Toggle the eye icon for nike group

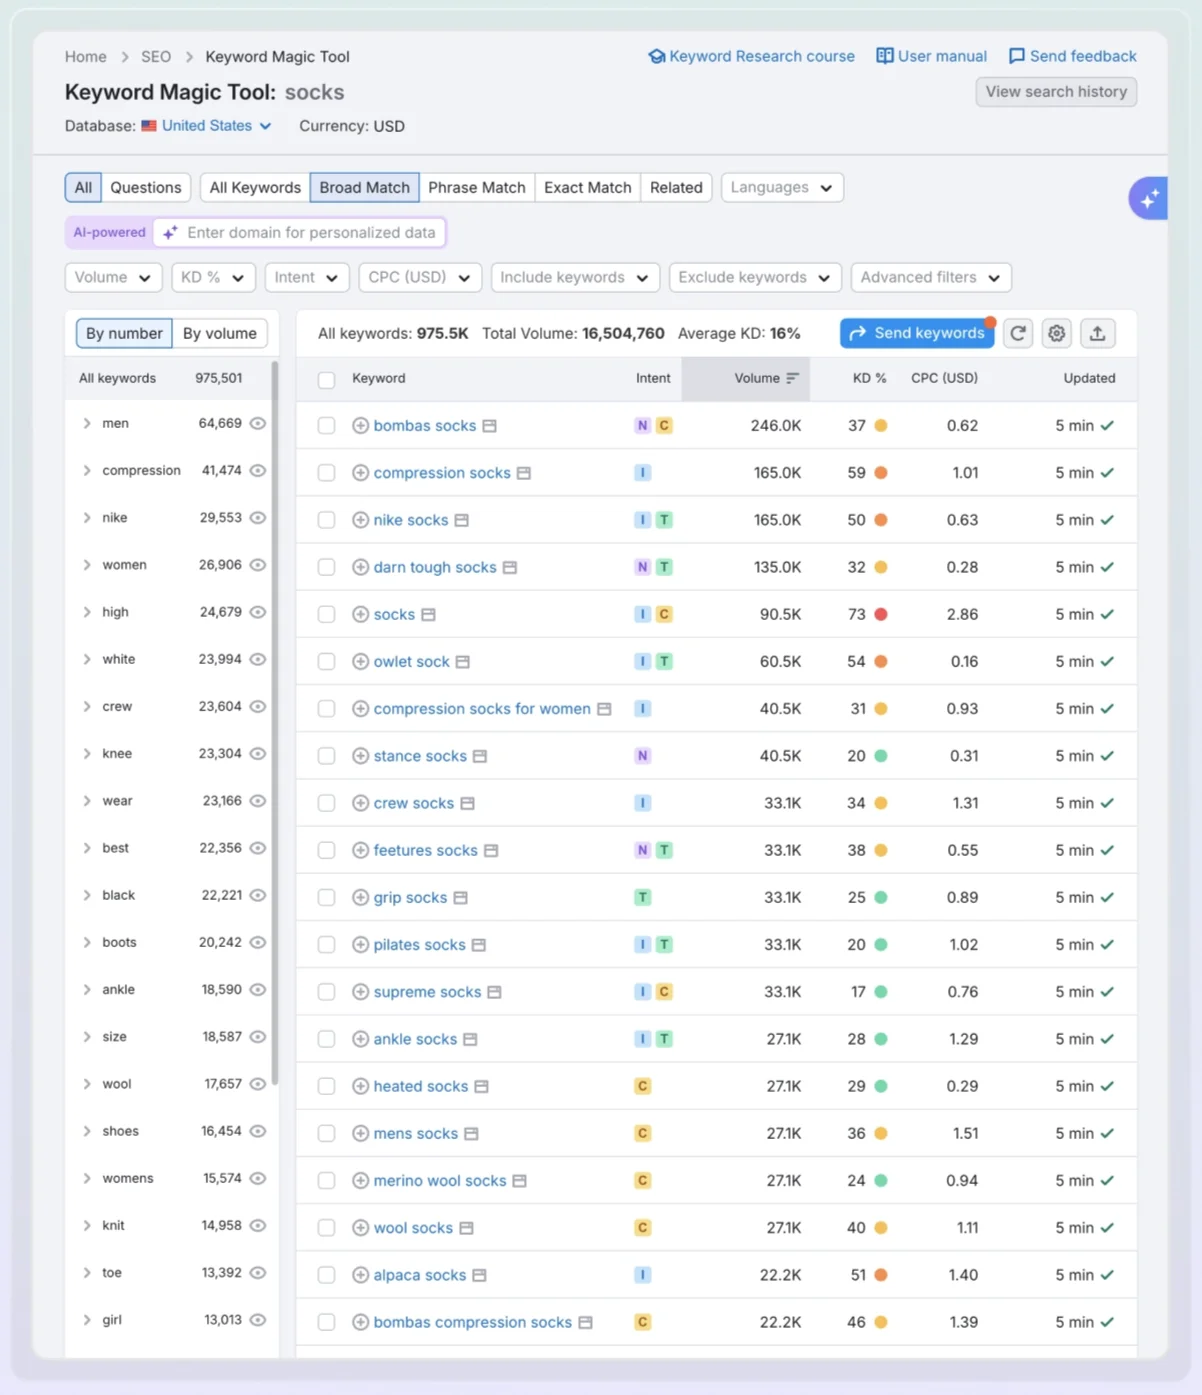258,518
